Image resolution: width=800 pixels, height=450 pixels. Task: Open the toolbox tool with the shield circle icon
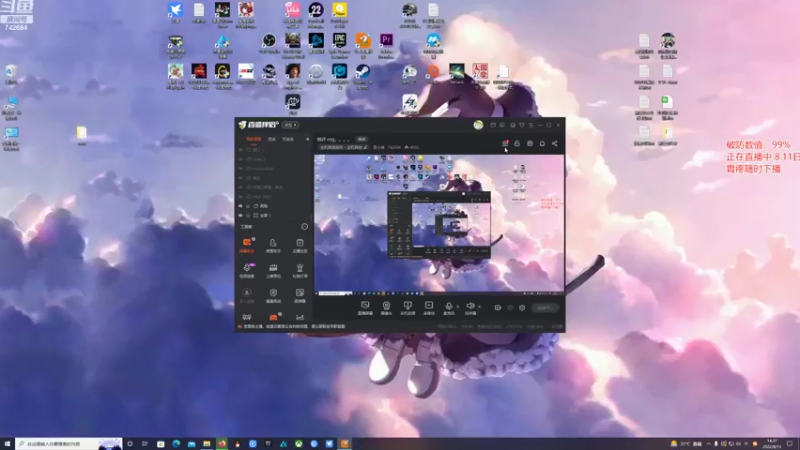pyautogui.click(x=273, y=295)
